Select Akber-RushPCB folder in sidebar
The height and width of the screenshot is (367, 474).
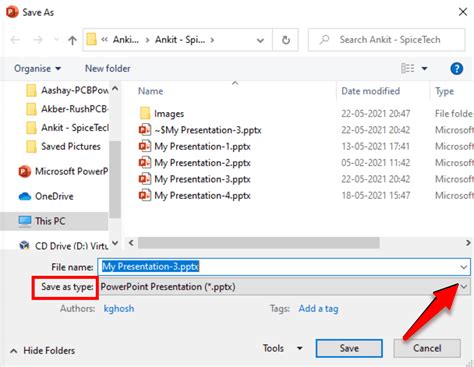tap(67, 109)
